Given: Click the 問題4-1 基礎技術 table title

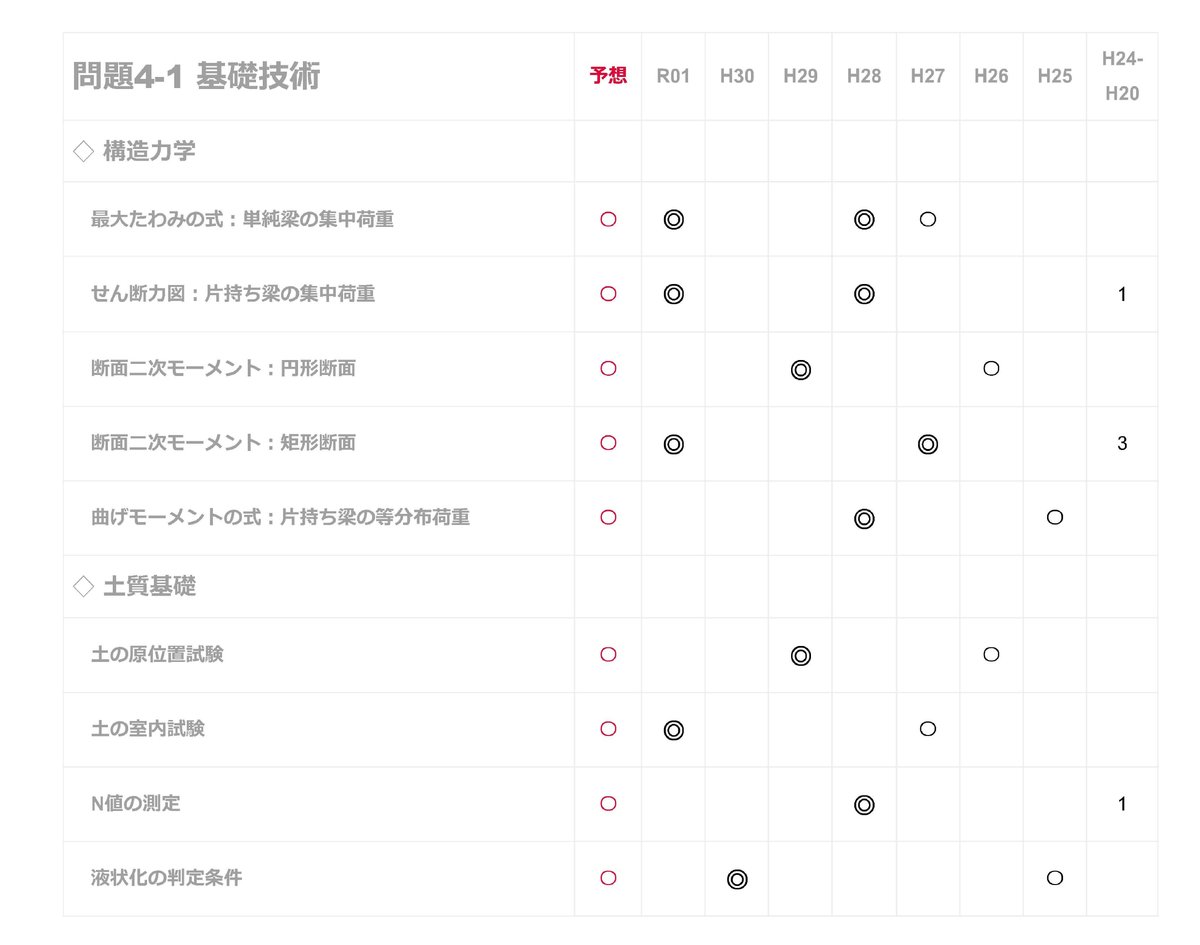Looking at the screenshot, I should (196, 77).
